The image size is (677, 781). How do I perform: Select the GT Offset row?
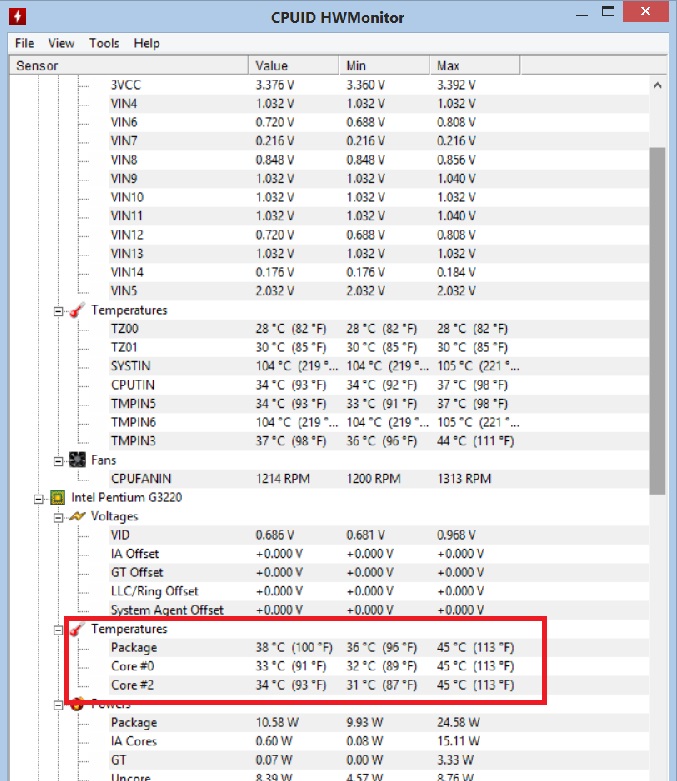tap(379, 572)
